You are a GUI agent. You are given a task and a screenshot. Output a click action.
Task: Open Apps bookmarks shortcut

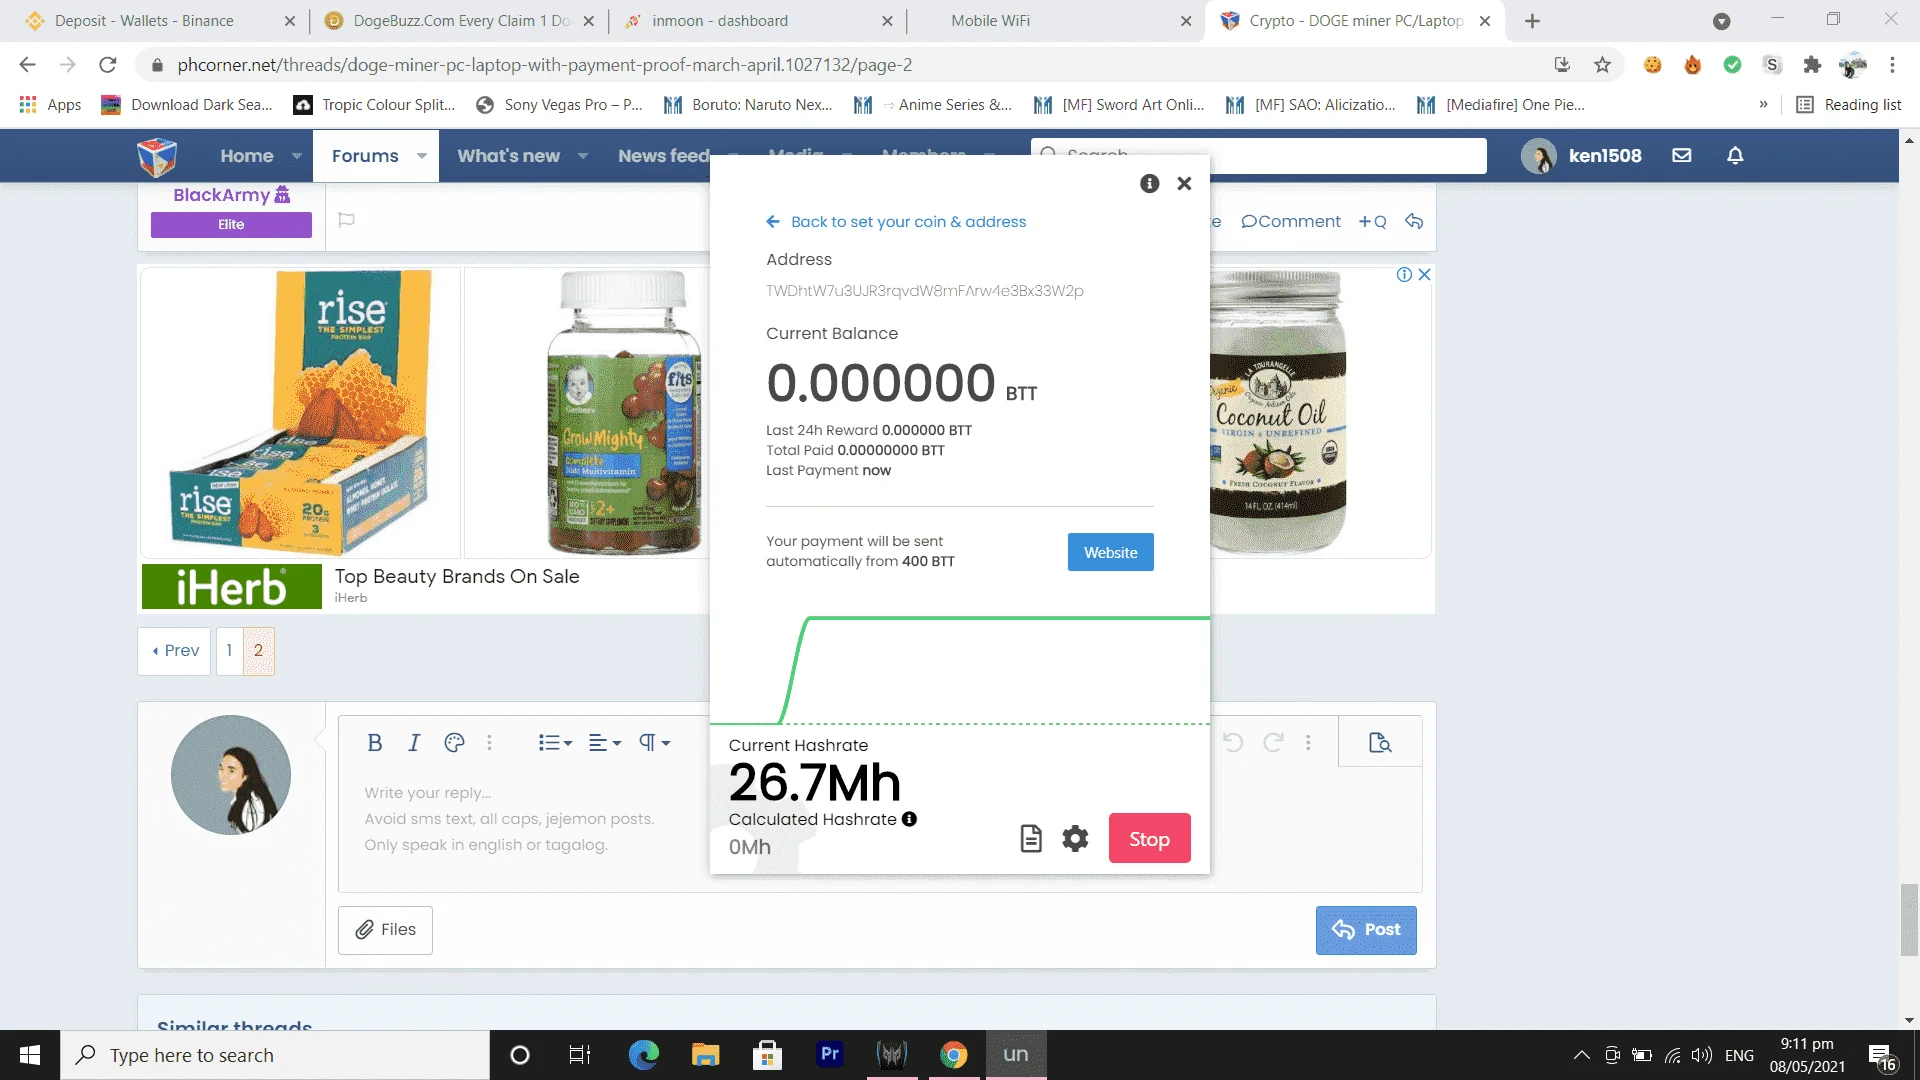[x=51, y=105]
